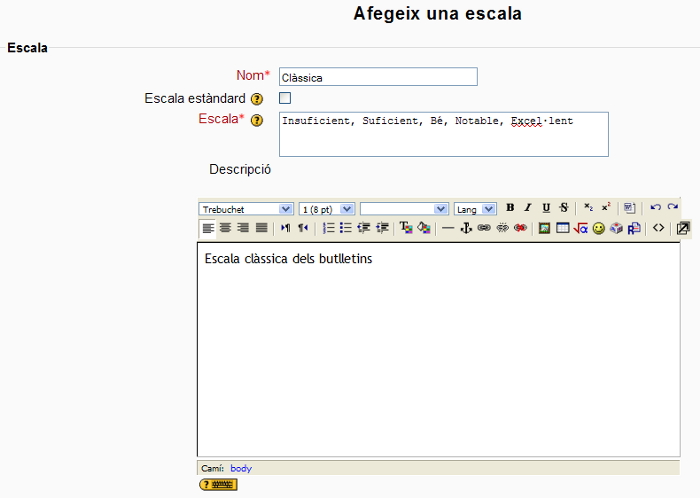The height and width of the screenshot is (498, 700).
Task: Click the 'Camí:' status label
Action: click(x=212, y=469)
